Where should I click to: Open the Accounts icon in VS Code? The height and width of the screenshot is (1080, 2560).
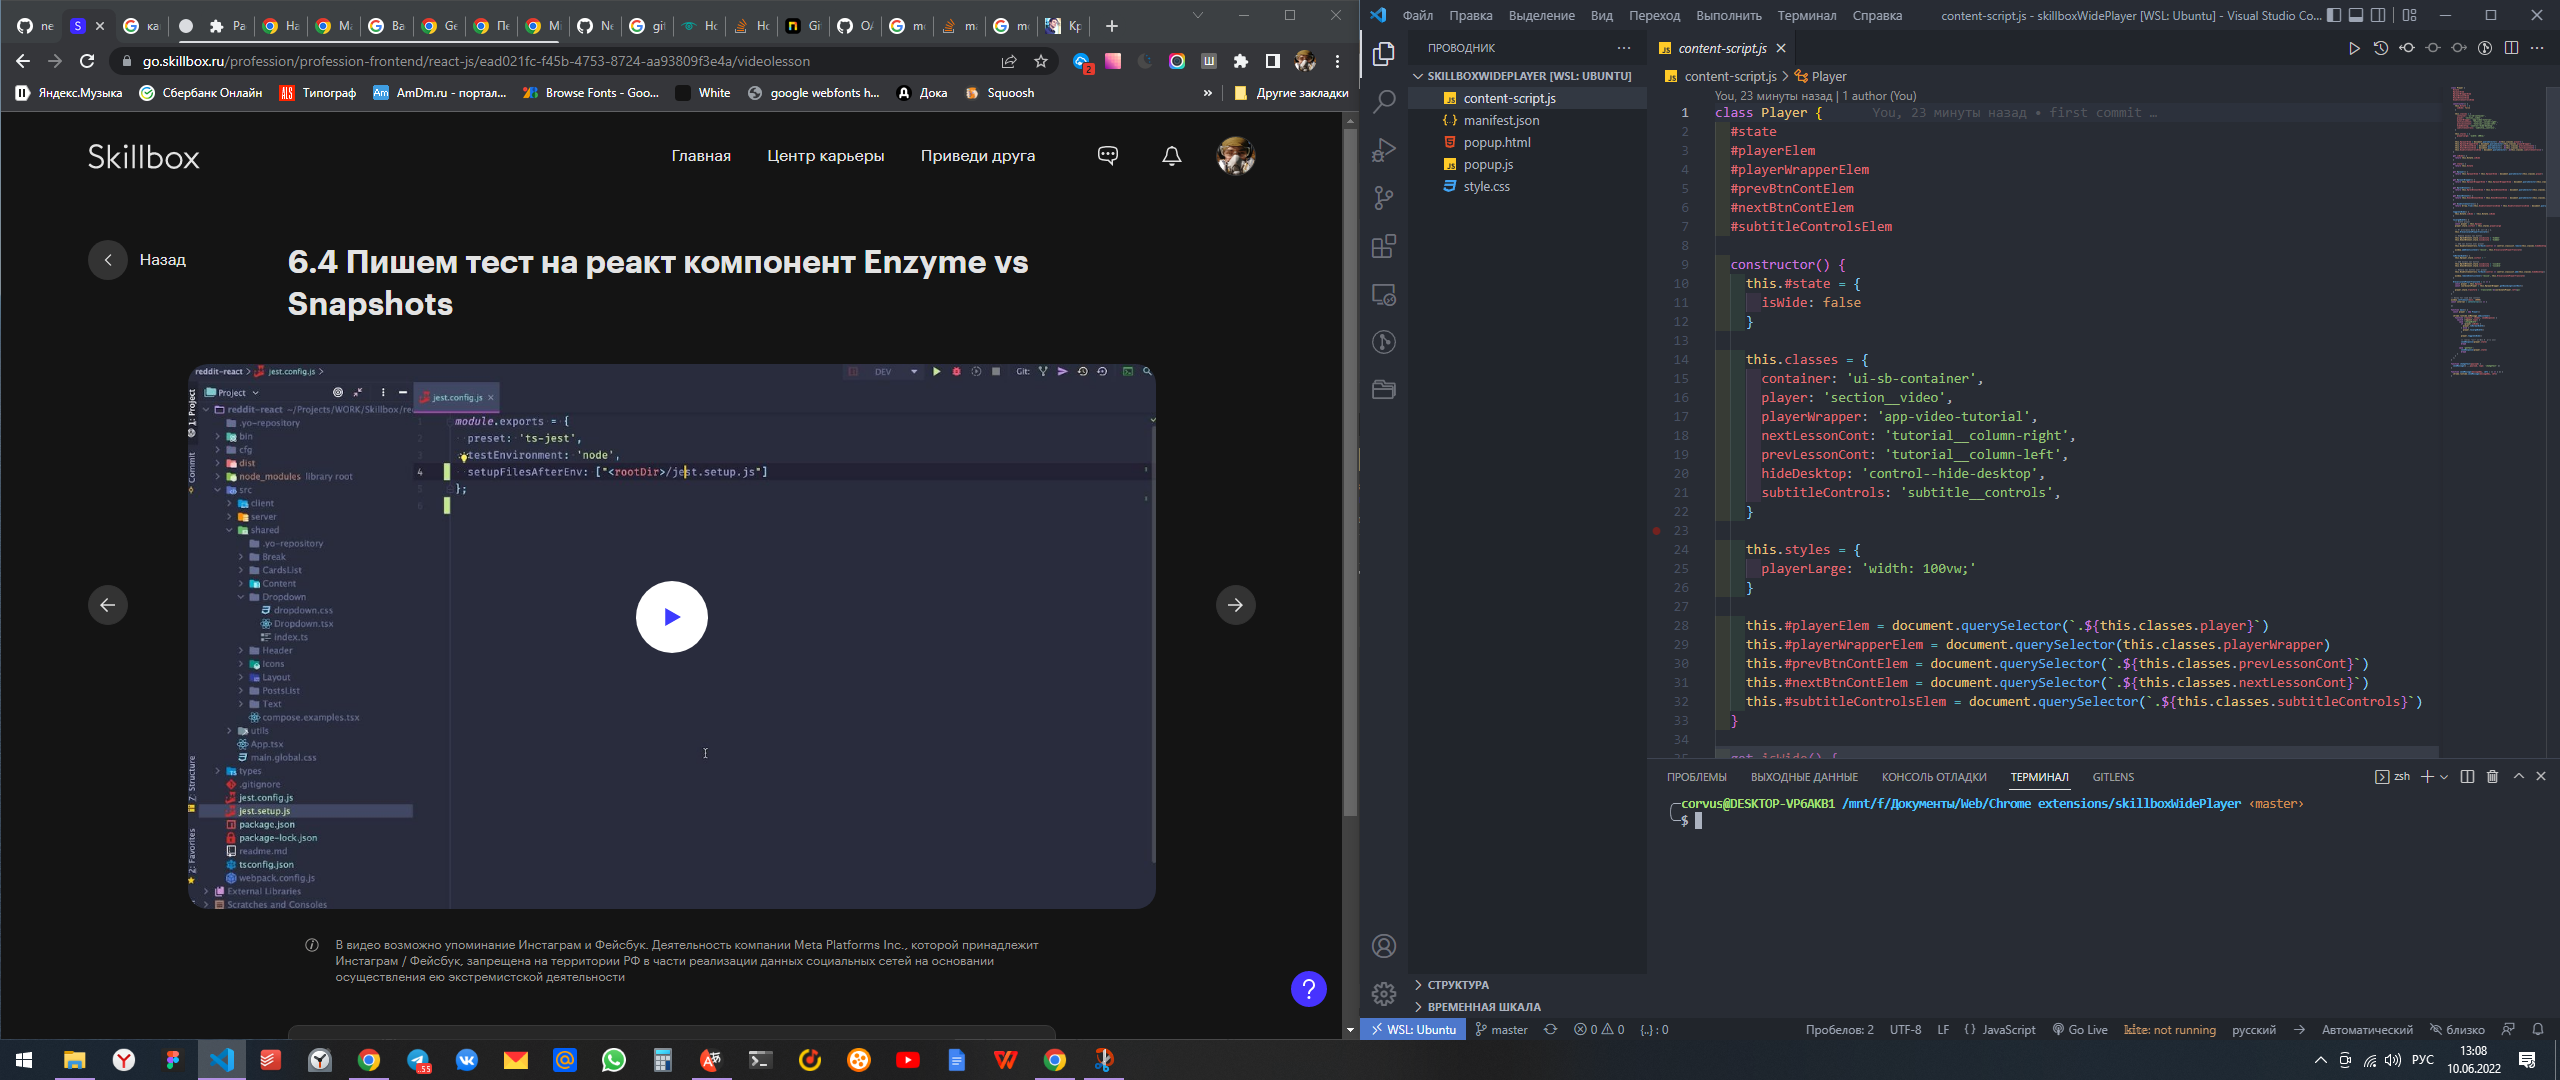pos(1384,945)
